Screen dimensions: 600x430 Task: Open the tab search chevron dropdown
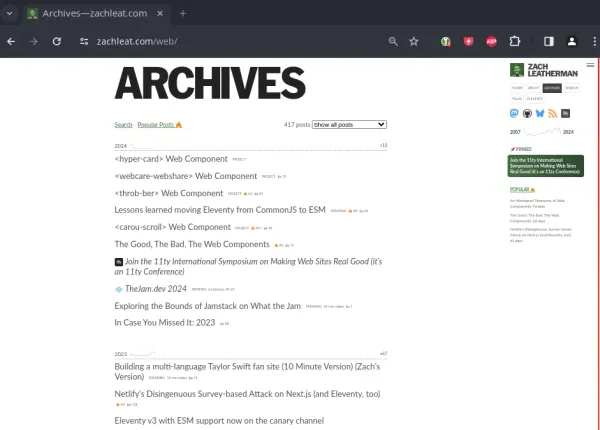10,13
